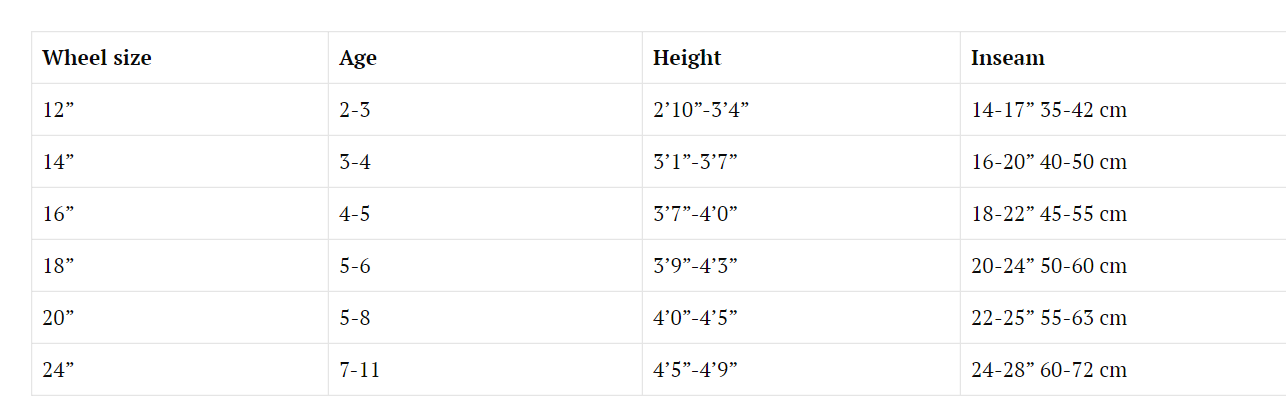The image size is (1286, 418).
Task: Select the 20” wheel size cell
Action: pos(180,318)
